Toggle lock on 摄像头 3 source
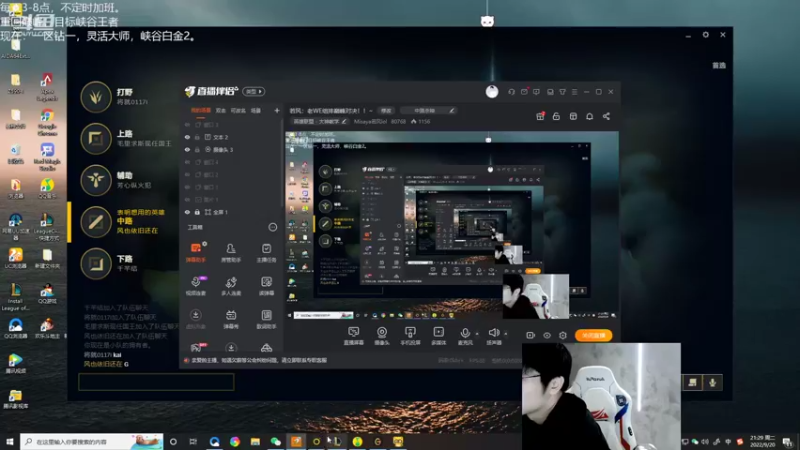 [x=197, y=150]
